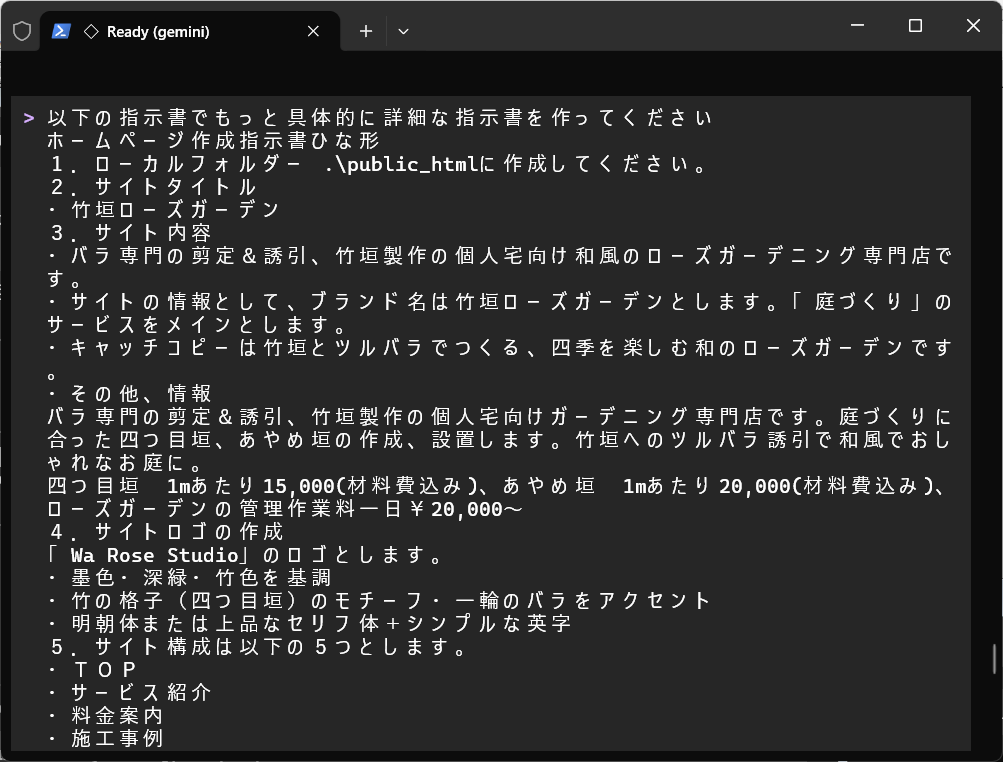This screenshot has height=762, width=1003.
Task: Click the line '5. サイト構成は以下の５つとします。'
Action: click(x=260, y=647)
